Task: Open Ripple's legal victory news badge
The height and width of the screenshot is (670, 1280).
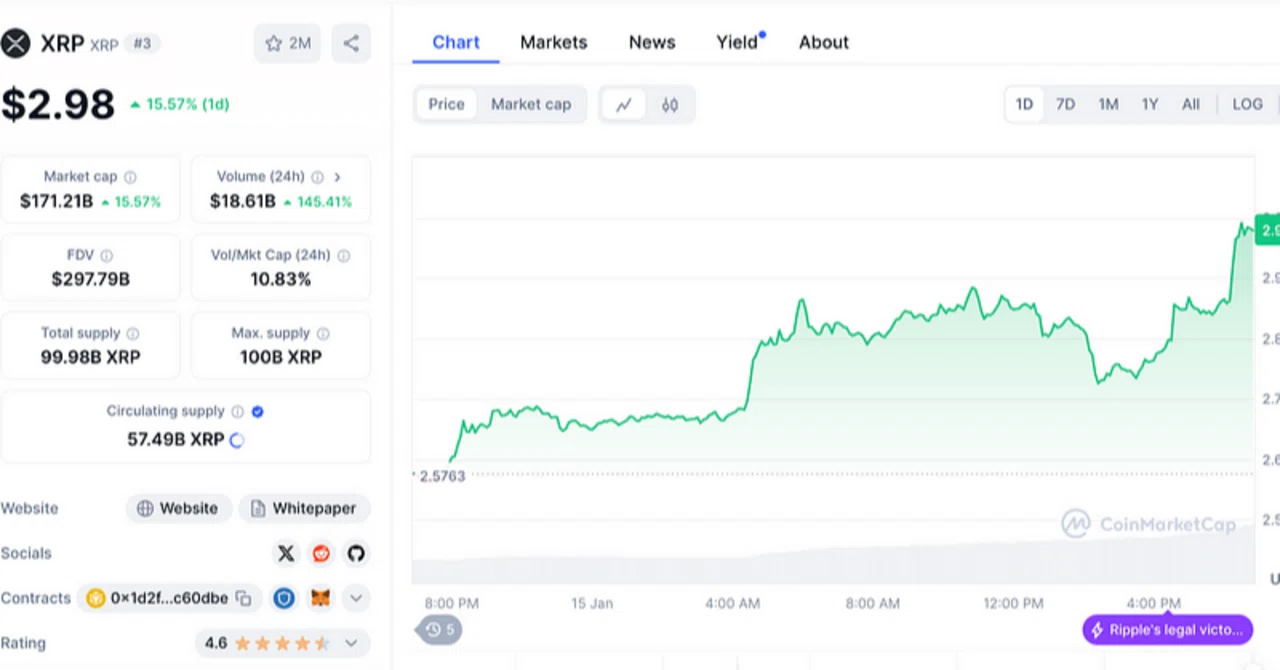Action: point(1167,630)
